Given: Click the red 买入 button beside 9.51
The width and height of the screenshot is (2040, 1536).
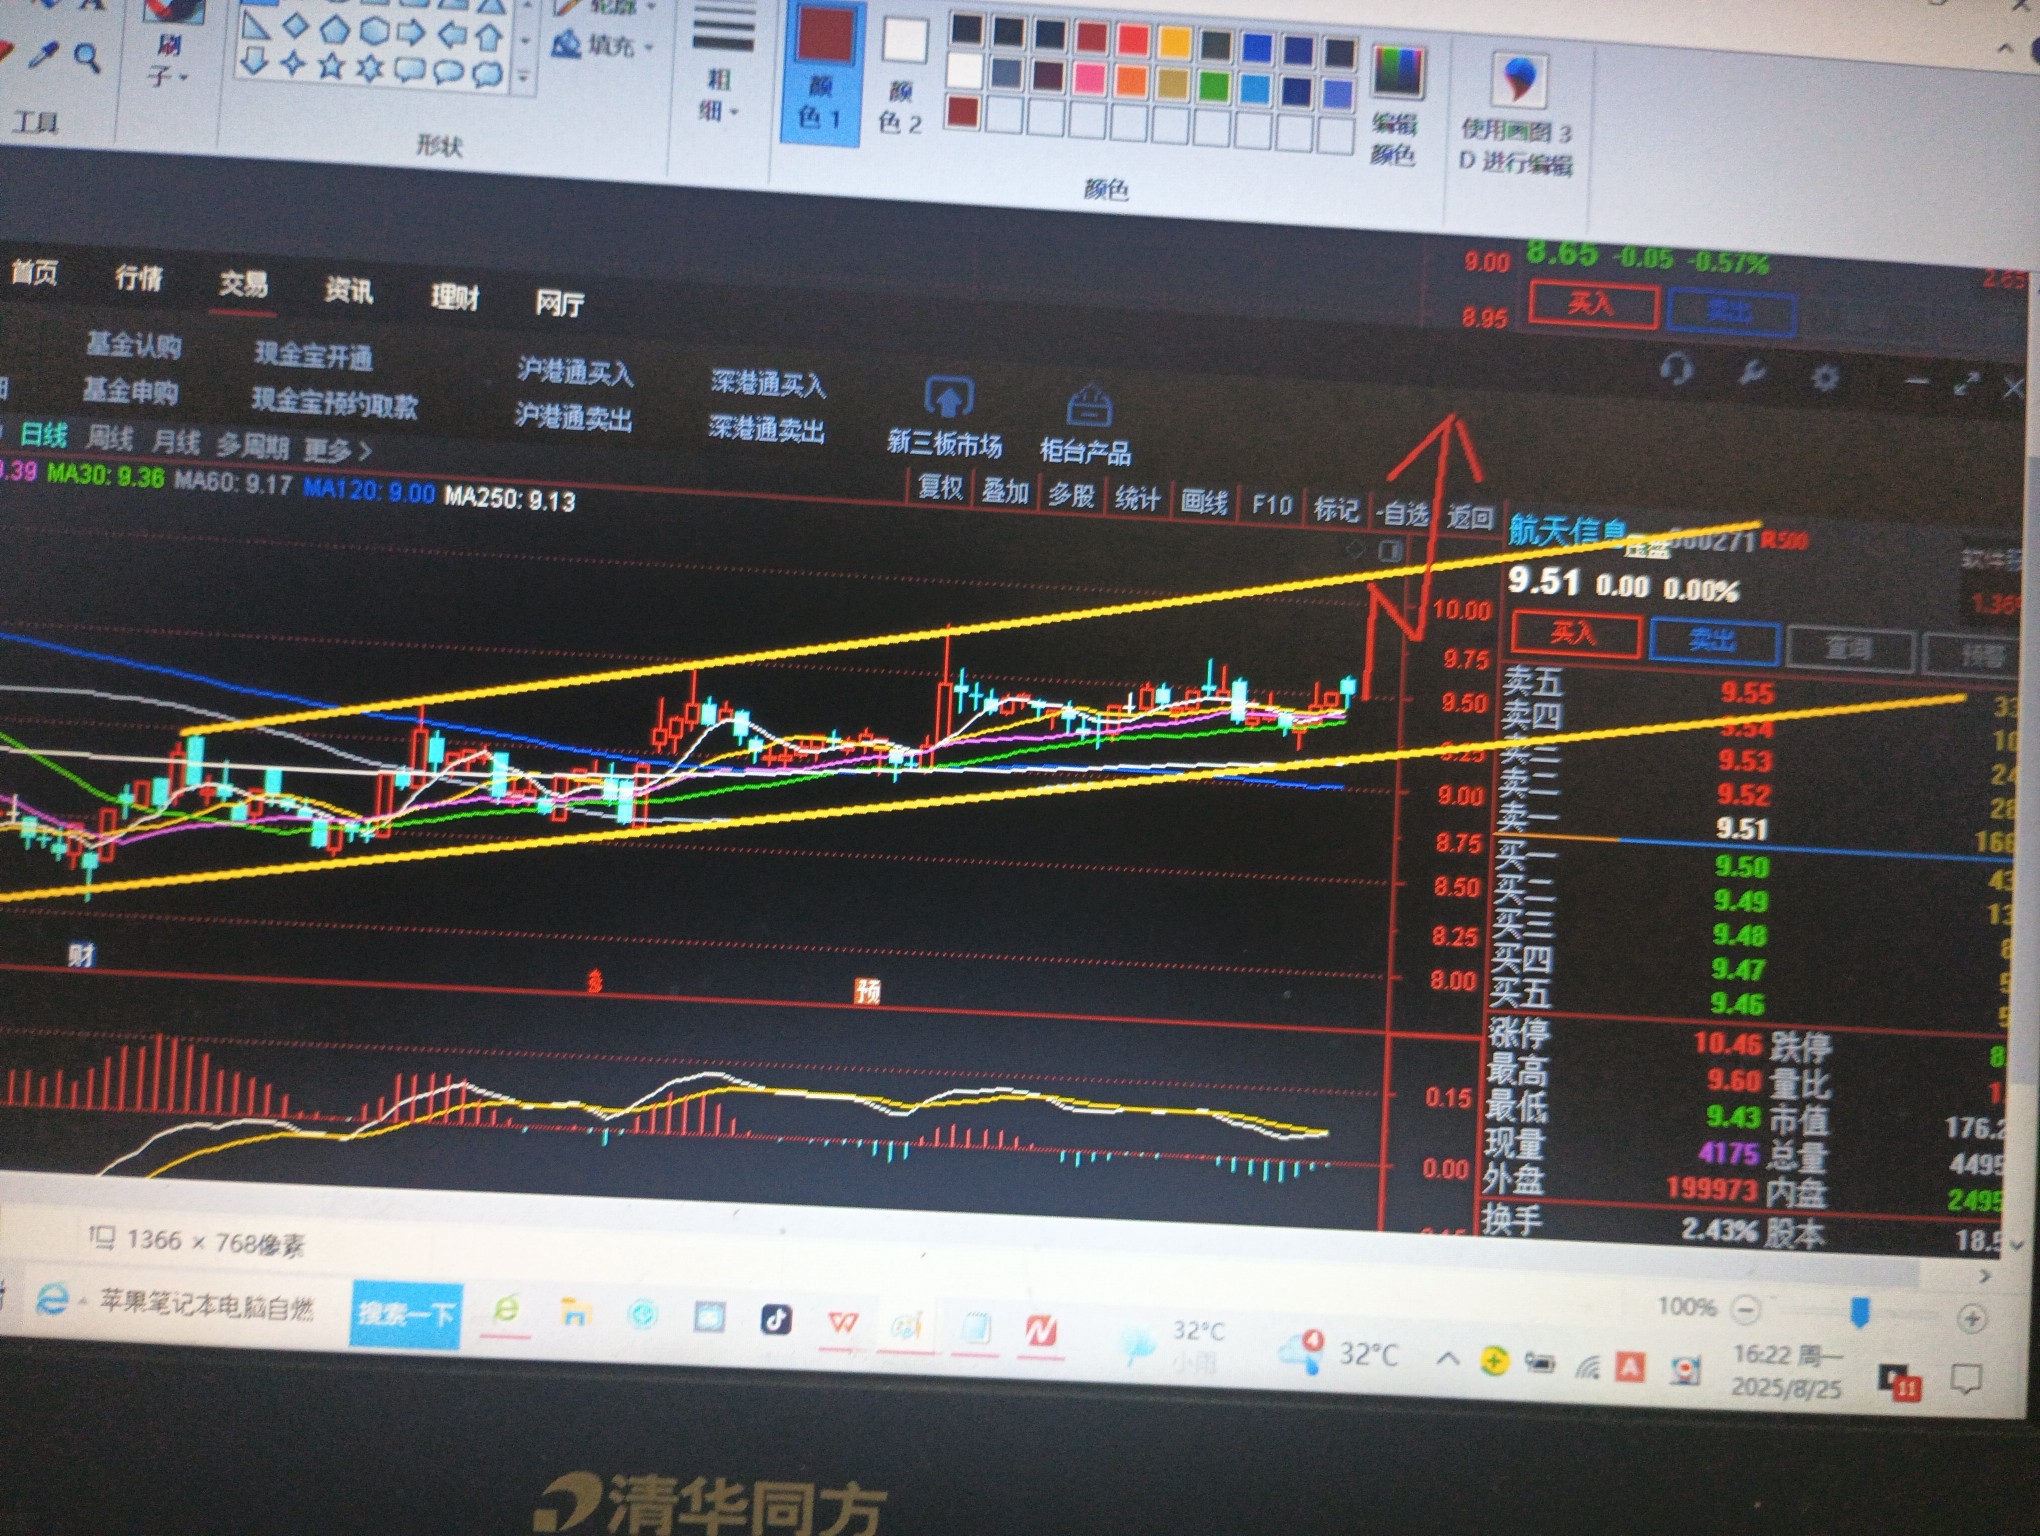Looking at the screenshot, I should pyautogui.click(x=1575, y=634).
